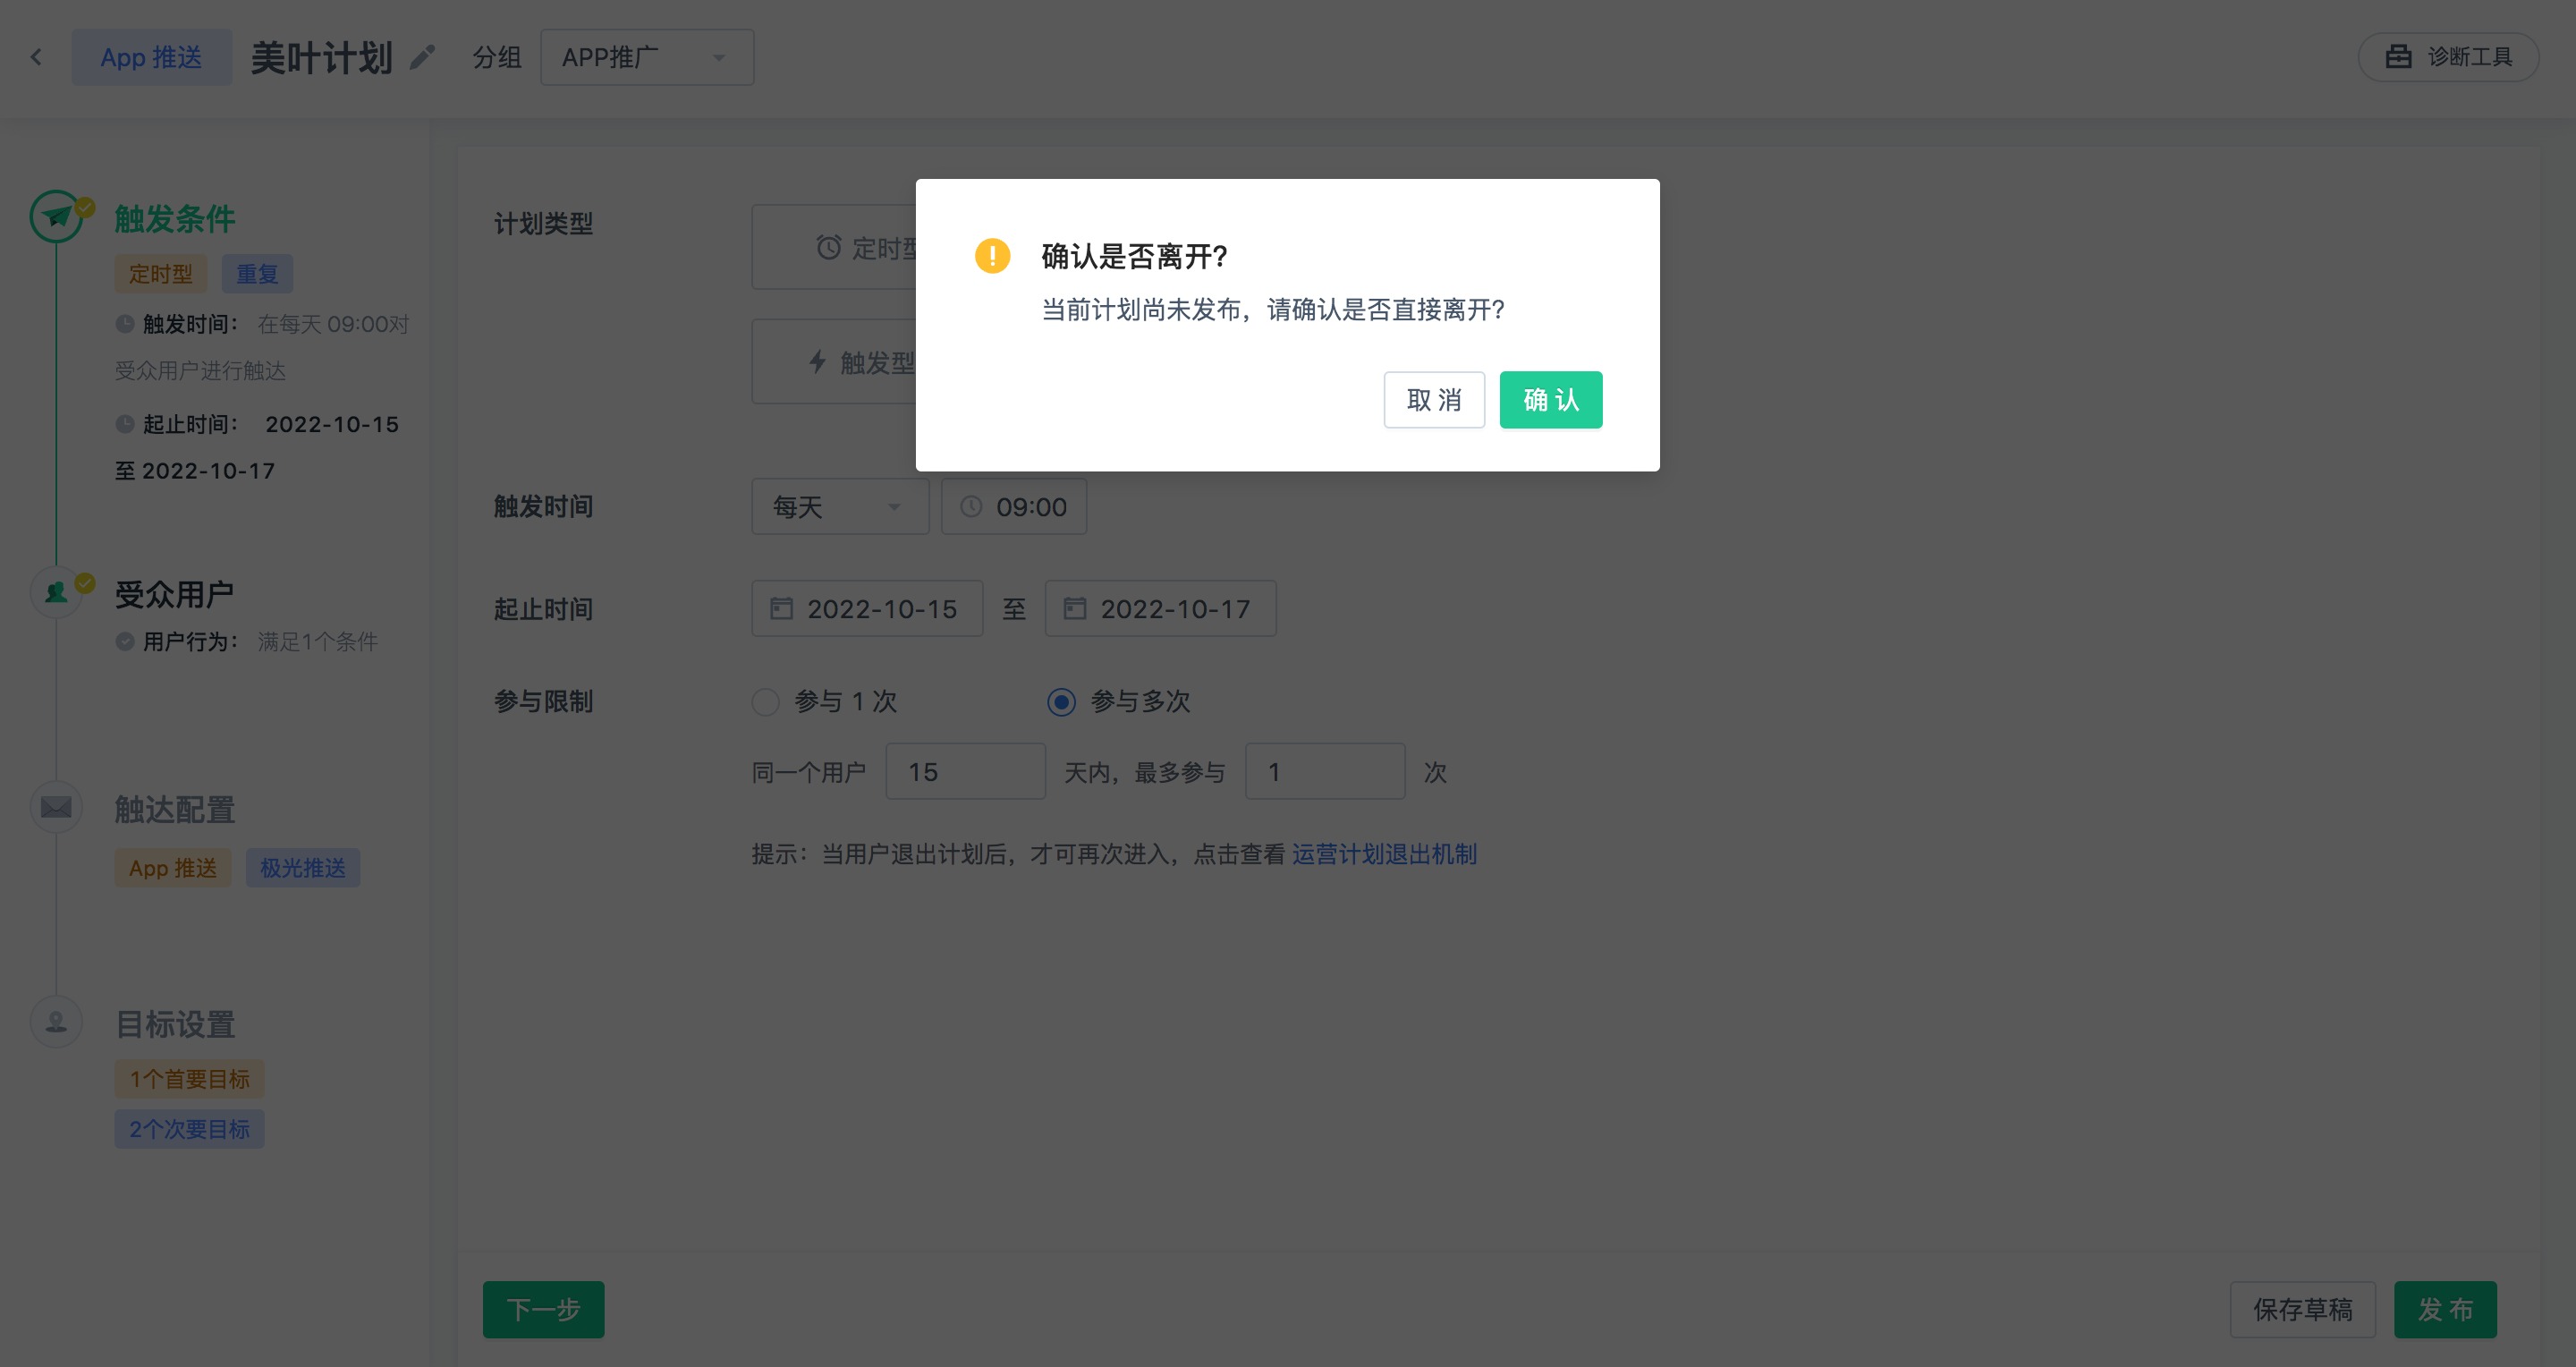This screenshot has width=2576, height=1367.
Task: Open the 分组 APP推广 dropdown
Action: 647,57
